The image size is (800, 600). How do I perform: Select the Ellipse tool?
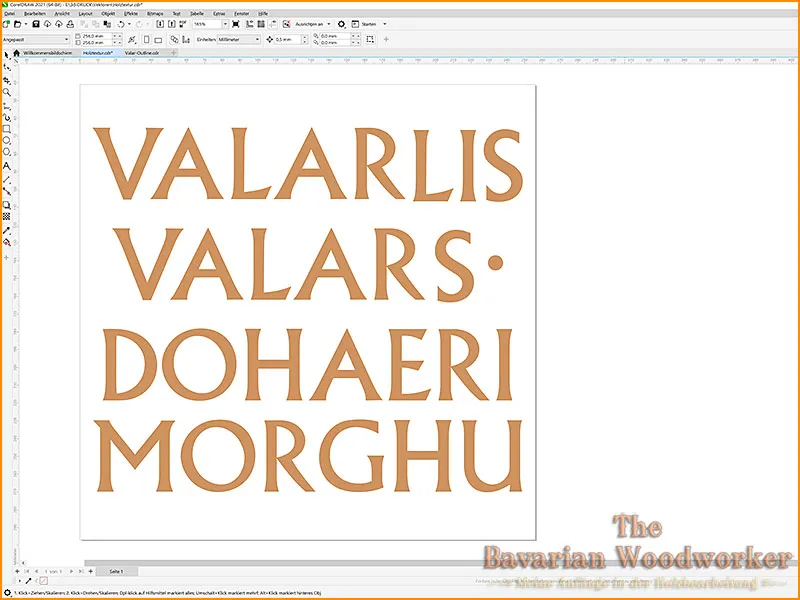point(7,141)
